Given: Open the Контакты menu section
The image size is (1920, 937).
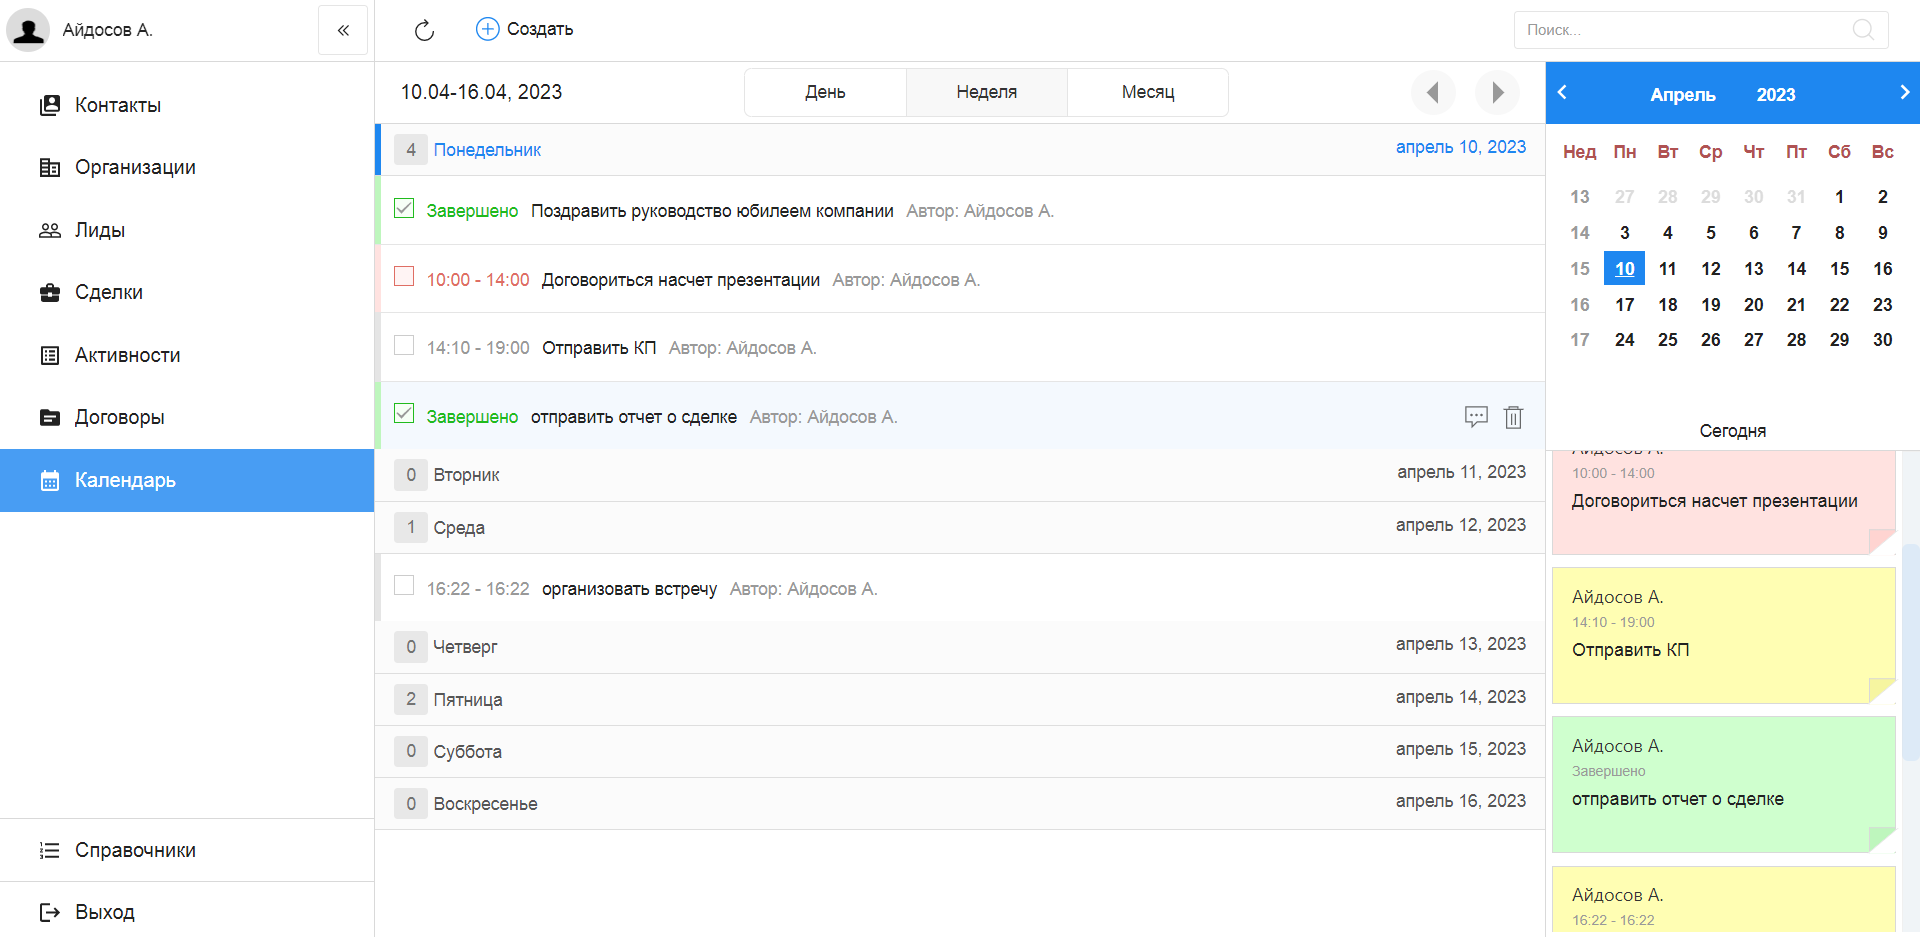Looking at the screenshot, I should click(187, 105).
